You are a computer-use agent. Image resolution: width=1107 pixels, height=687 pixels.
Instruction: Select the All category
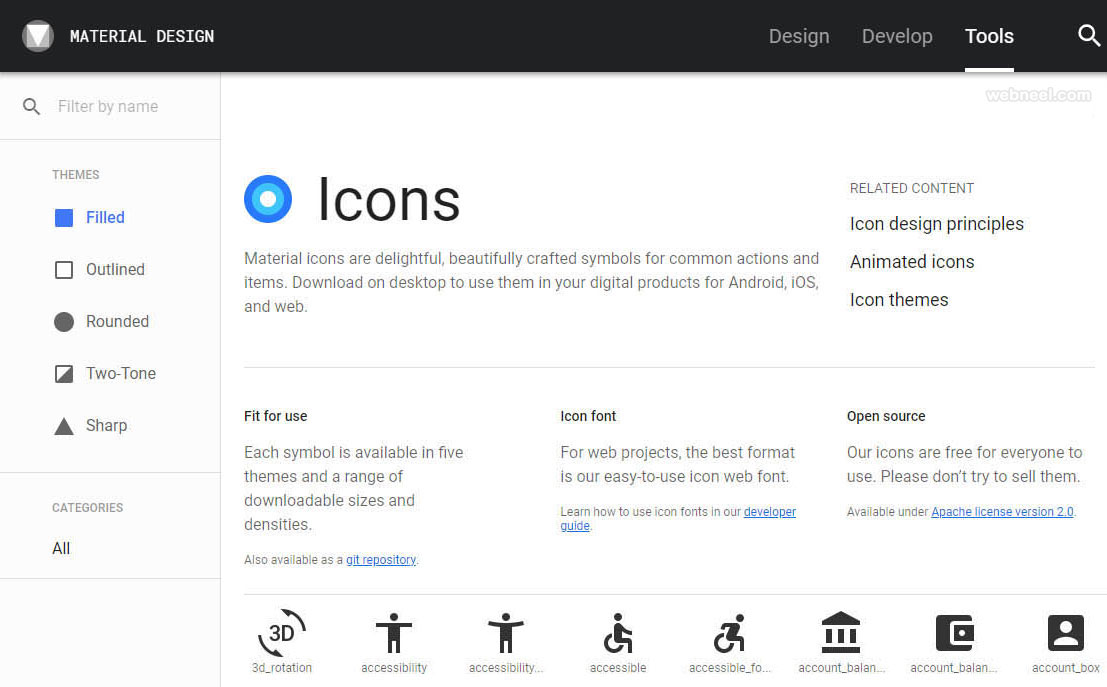coord(61,549)
